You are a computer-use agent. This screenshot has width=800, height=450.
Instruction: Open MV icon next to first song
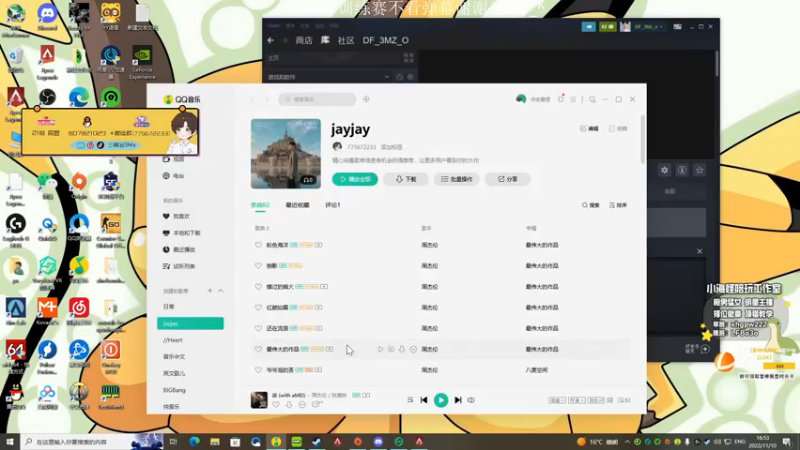click(319, 245)
